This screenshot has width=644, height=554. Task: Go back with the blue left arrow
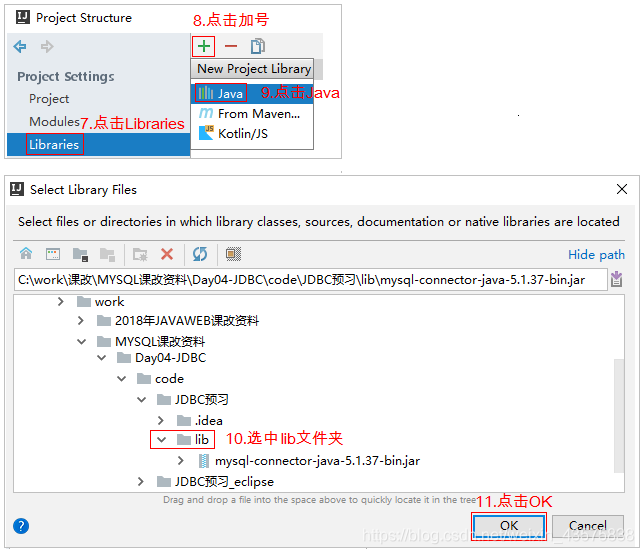point(20,46)
